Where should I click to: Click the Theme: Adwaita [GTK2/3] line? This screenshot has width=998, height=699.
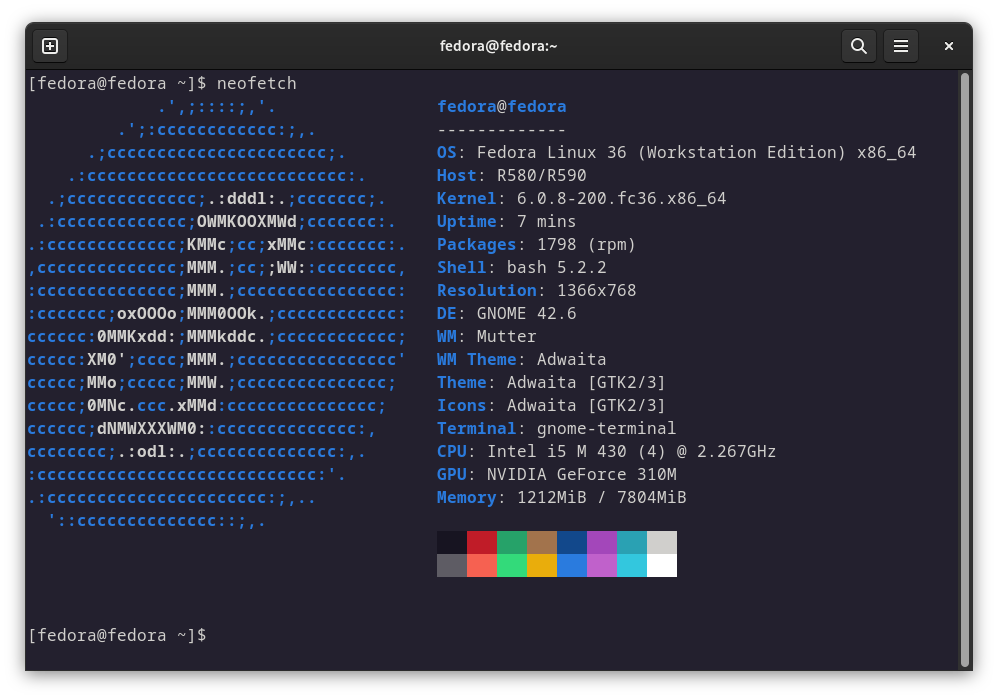(x=551, y=382)
